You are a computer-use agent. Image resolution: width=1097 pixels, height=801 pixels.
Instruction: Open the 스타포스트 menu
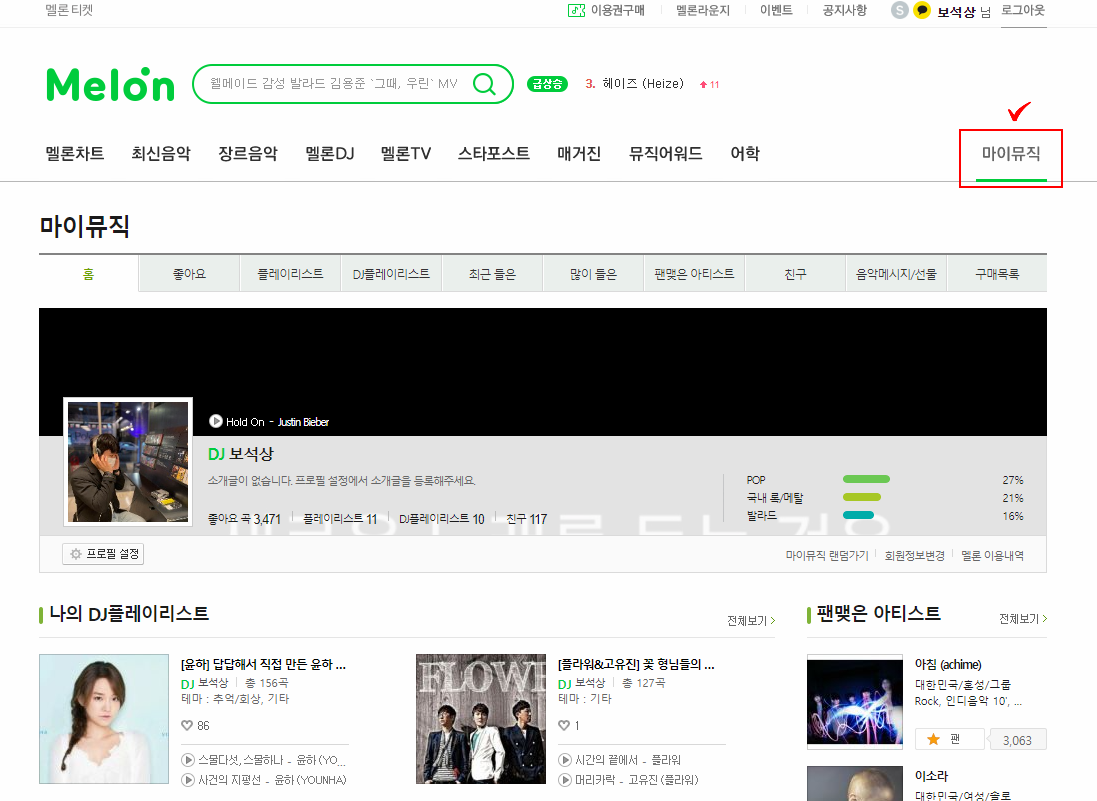[494, 153]
